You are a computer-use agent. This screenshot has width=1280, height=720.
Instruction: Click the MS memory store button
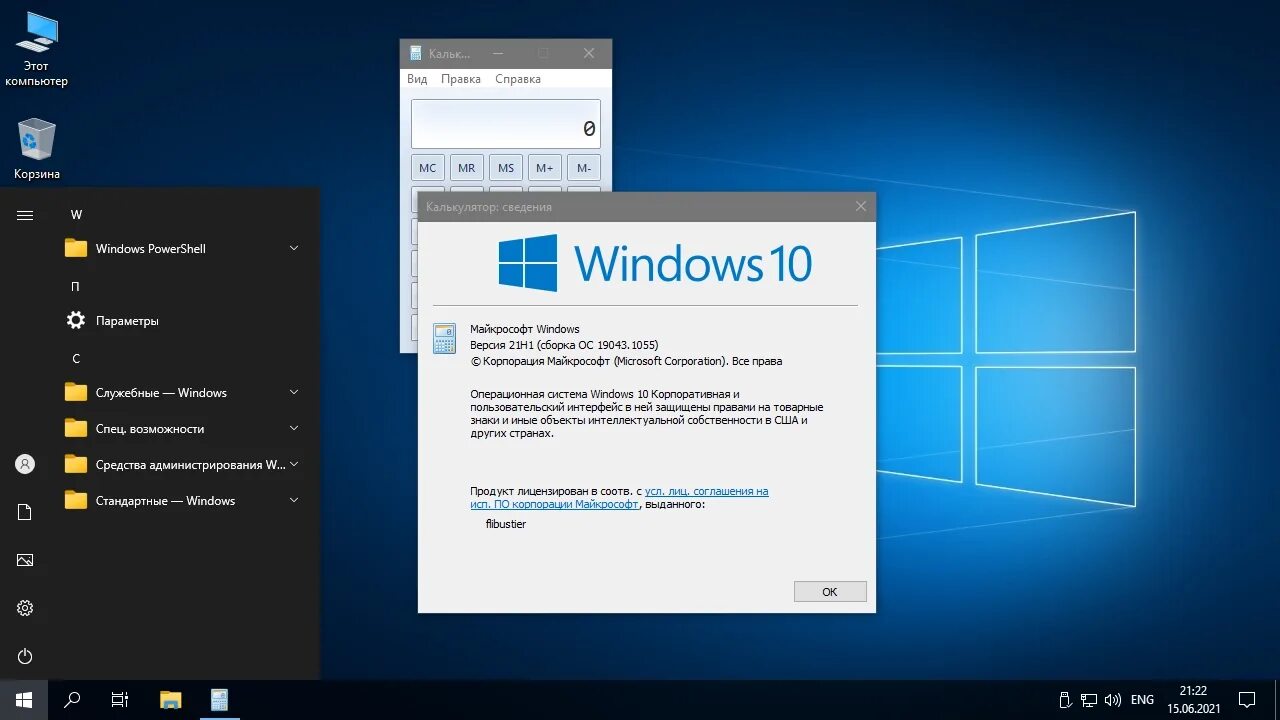click(506, 168)
